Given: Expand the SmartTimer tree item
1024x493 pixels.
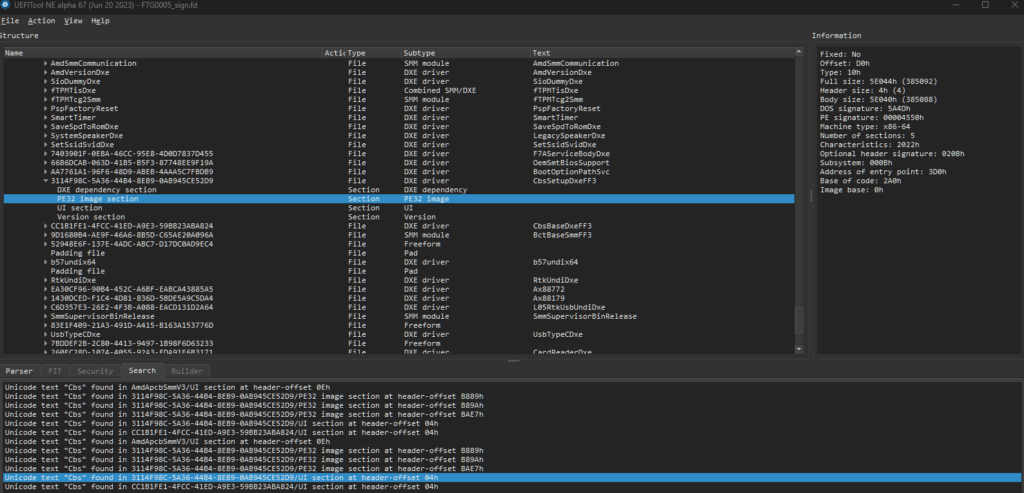Looking at the screenshot, I should [46, 118].
